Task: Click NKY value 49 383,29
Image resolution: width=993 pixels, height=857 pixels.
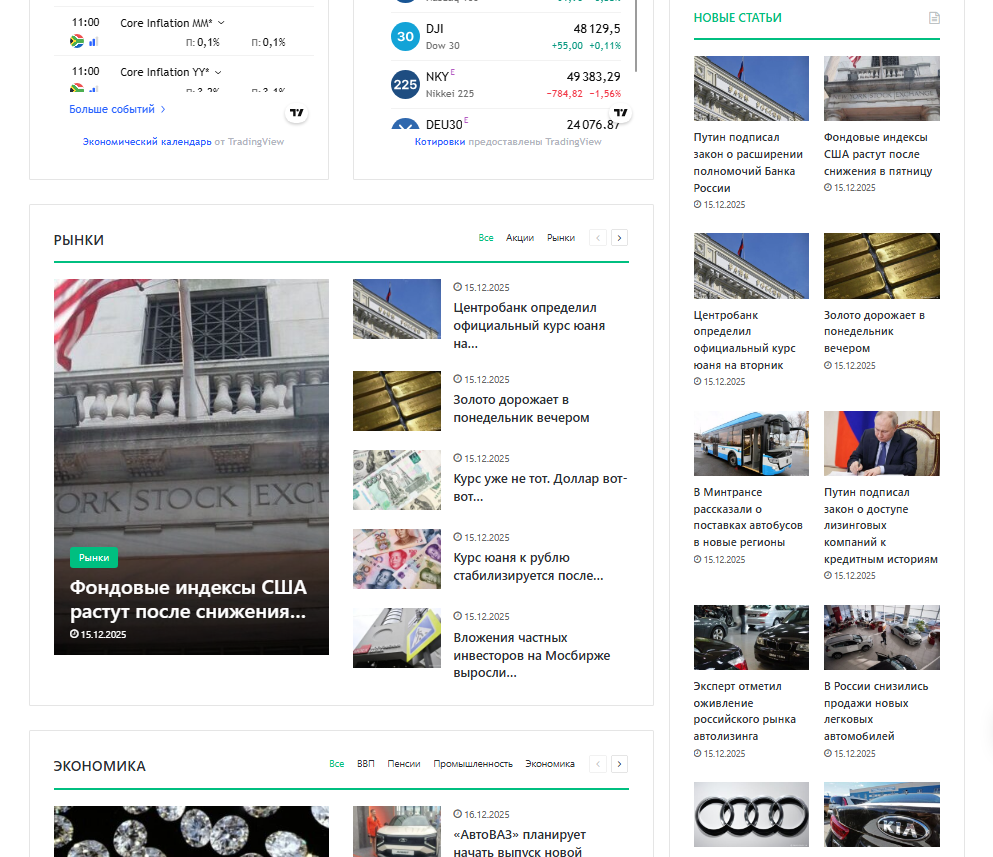Action: (x=593, y=77)
